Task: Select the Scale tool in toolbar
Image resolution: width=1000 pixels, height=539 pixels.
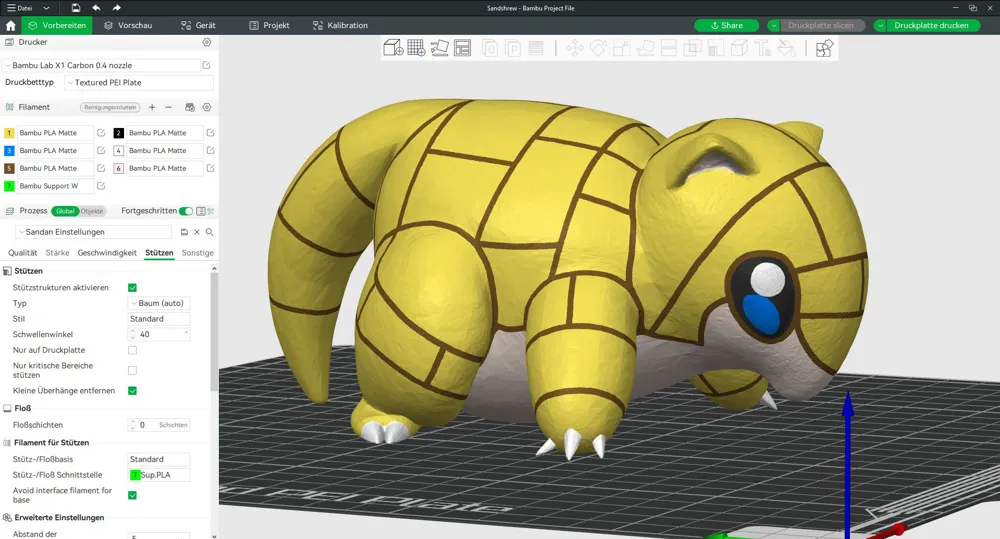Action: (x=622, y=48)
